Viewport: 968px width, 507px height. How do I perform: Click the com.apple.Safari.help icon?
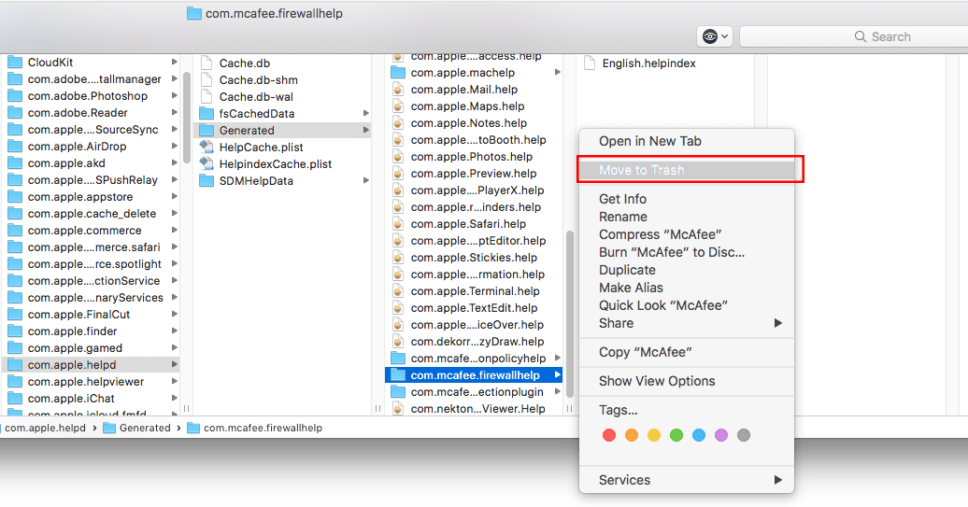[x=398, y=224]
